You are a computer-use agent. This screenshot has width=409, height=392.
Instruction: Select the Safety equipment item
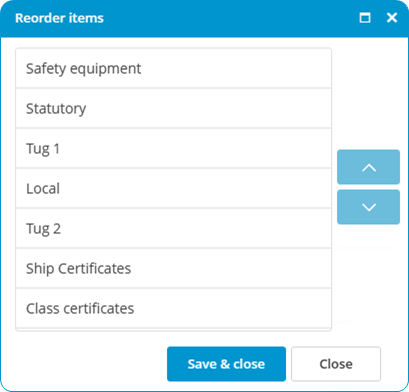tap(173, 68)
